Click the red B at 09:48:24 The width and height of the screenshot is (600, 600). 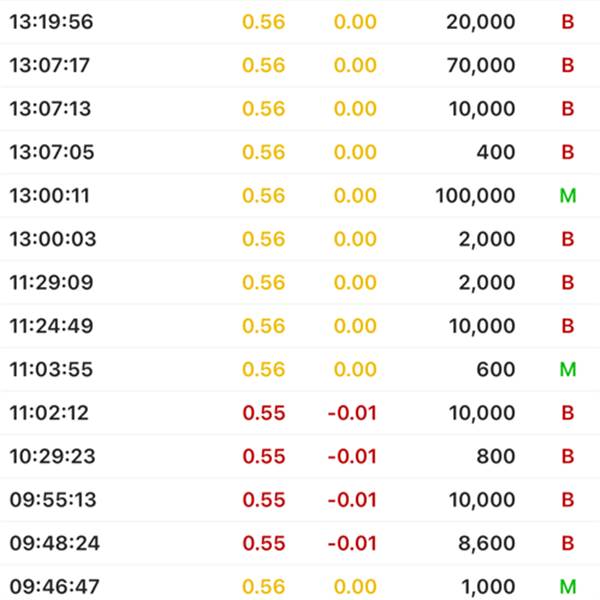tap(568, 543)
